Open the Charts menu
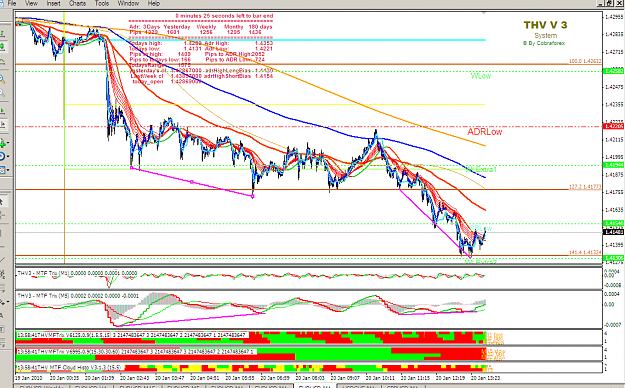625x388 pixels. click(77, 3)
